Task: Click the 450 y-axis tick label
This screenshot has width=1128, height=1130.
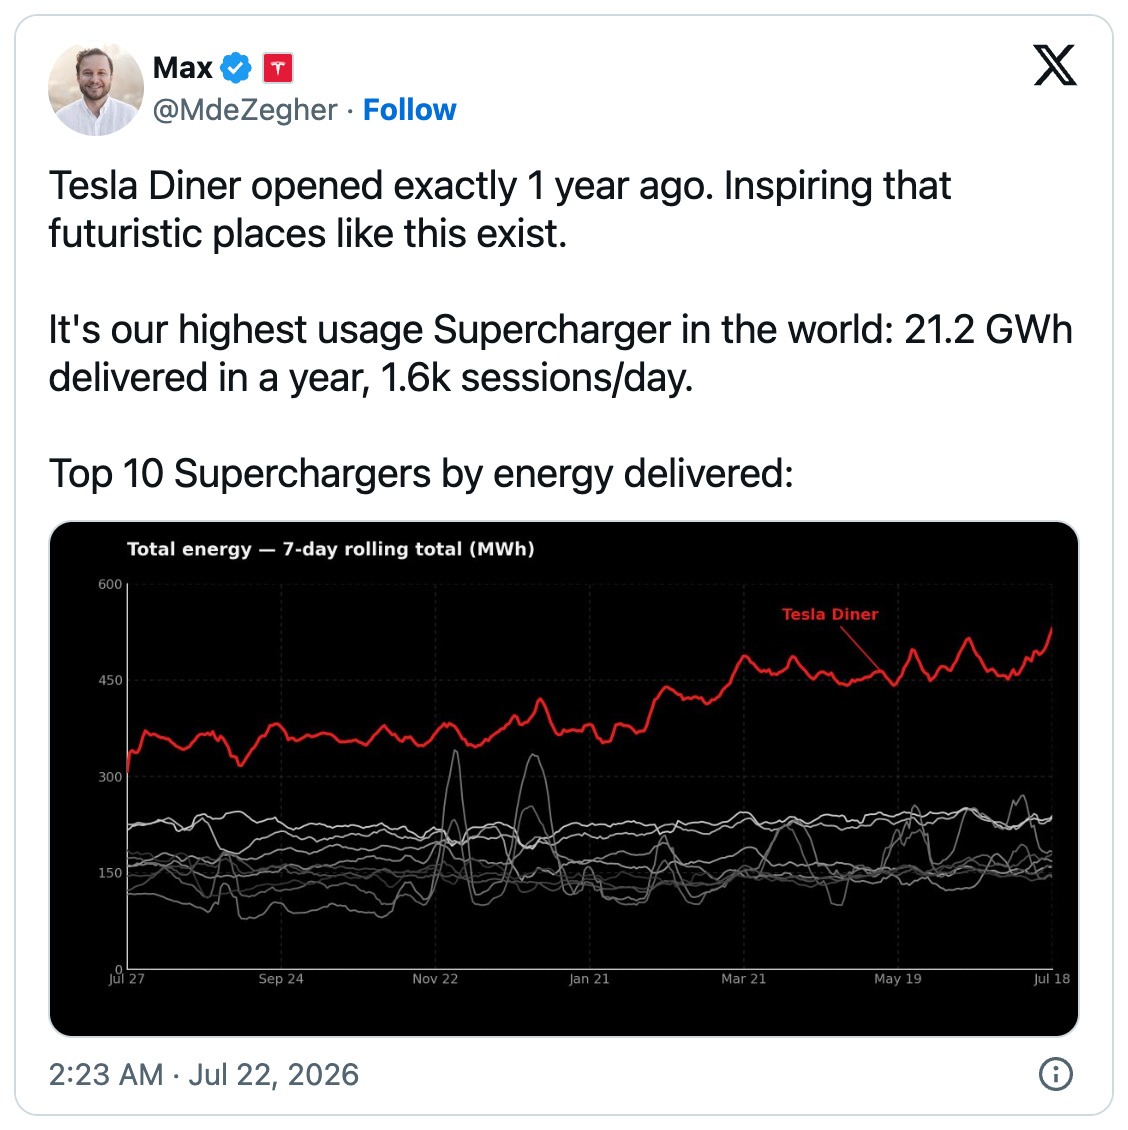Action: pyautogui.click(x=110, y=680)
